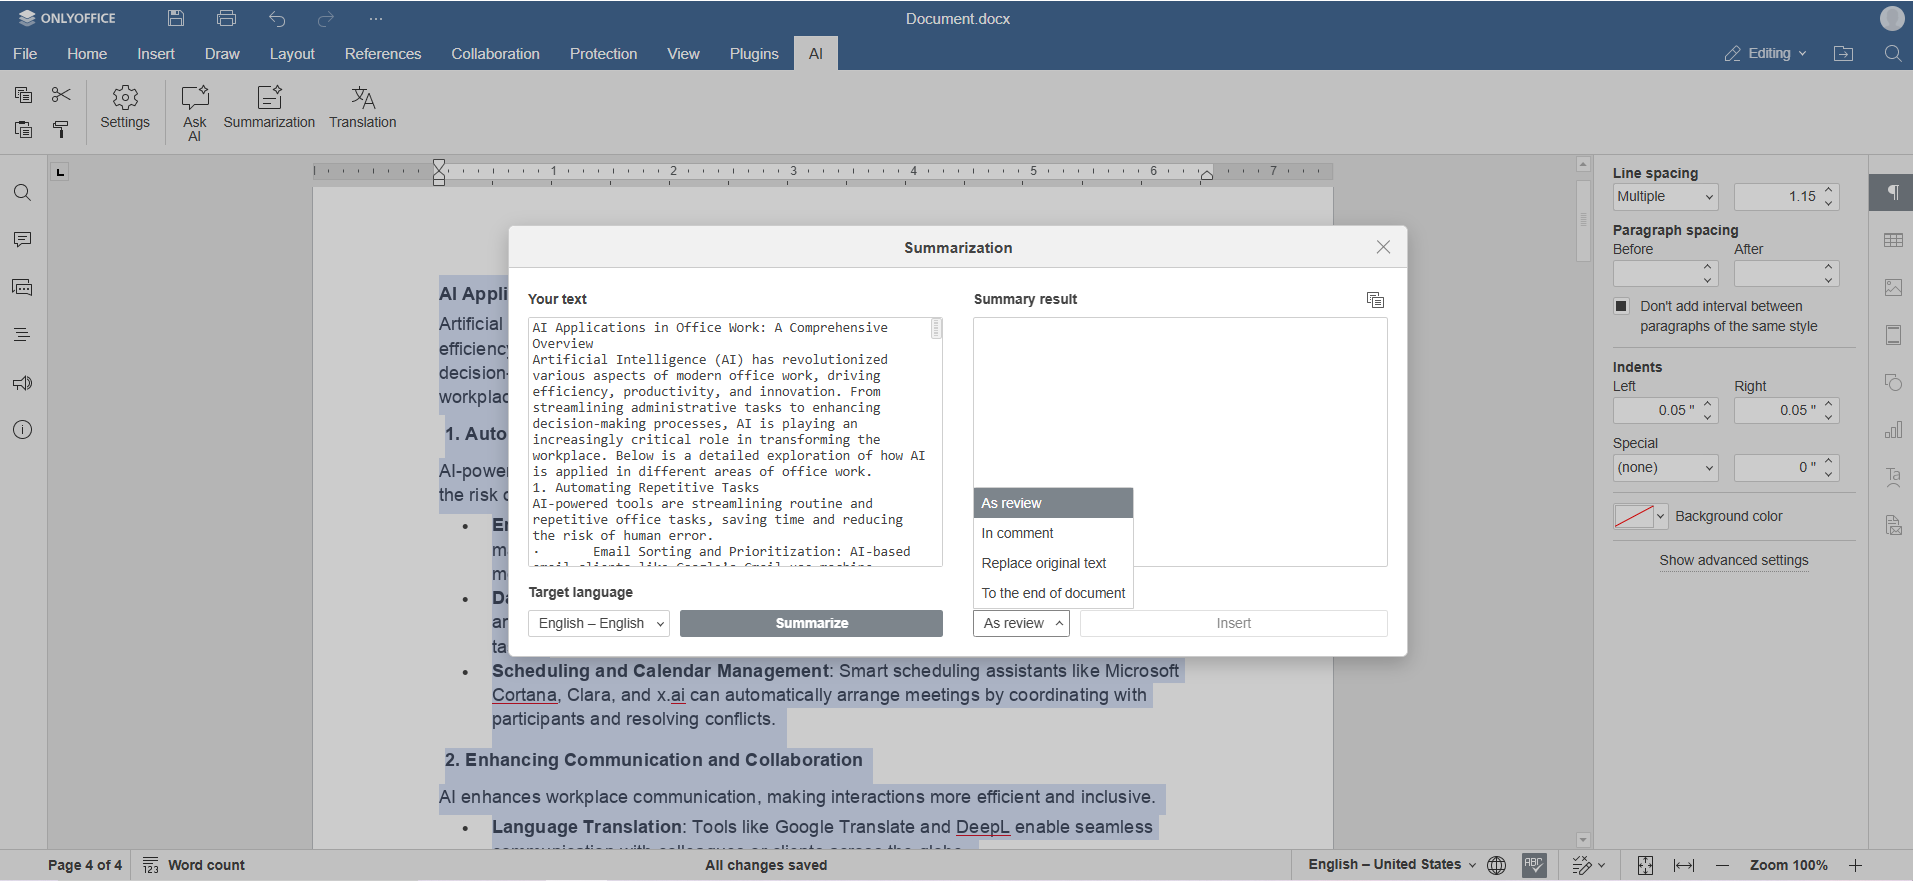Close the Summarization dialog
Viewport: 1913px width, 881px height.
(1383, 247)
